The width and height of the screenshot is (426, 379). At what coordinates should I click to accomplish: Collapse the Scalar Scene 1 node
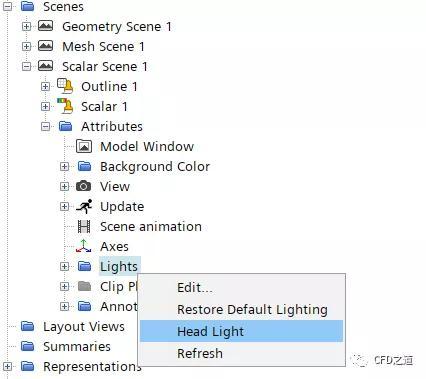[26, 66]
